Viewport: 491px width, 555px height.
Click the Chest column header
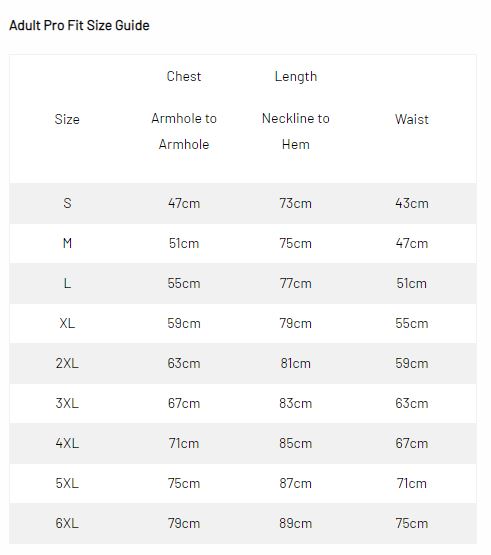point(184,76)
